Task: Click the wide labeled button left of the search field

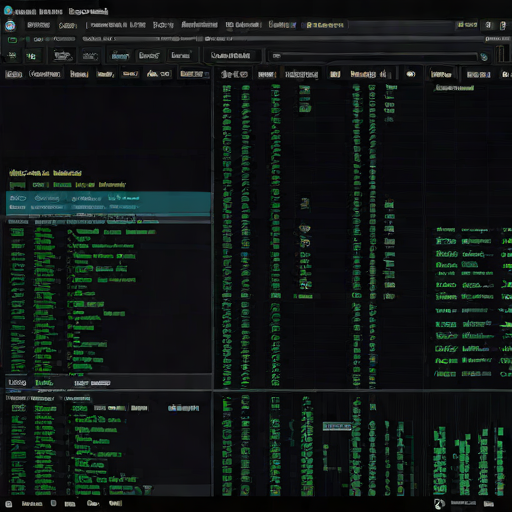Action: 231,55
